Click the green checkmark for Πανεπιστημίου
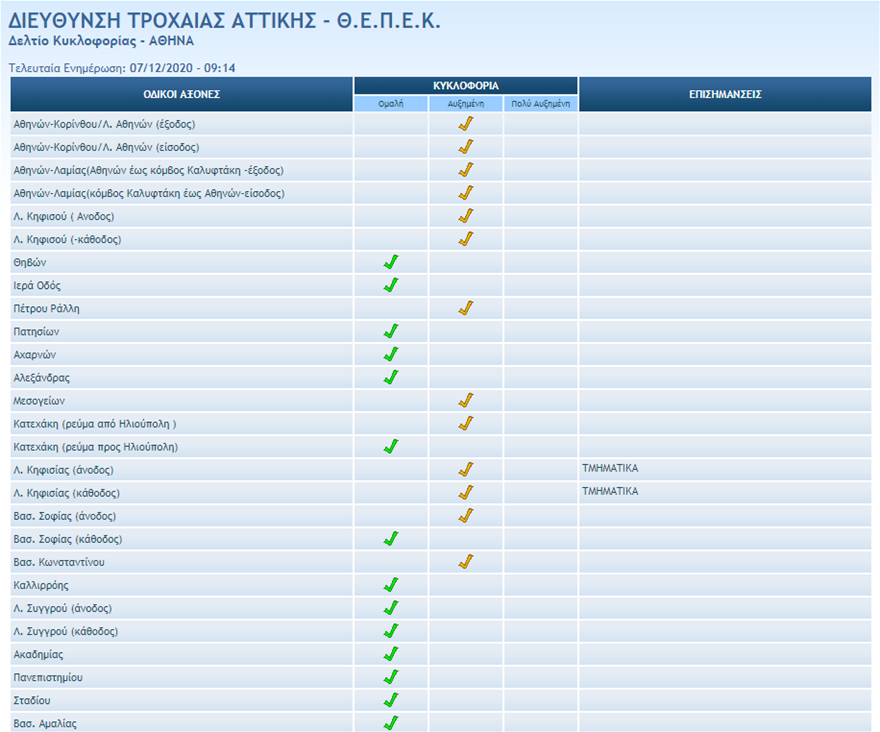Screen dimensions: 880x732 point(391,677)
